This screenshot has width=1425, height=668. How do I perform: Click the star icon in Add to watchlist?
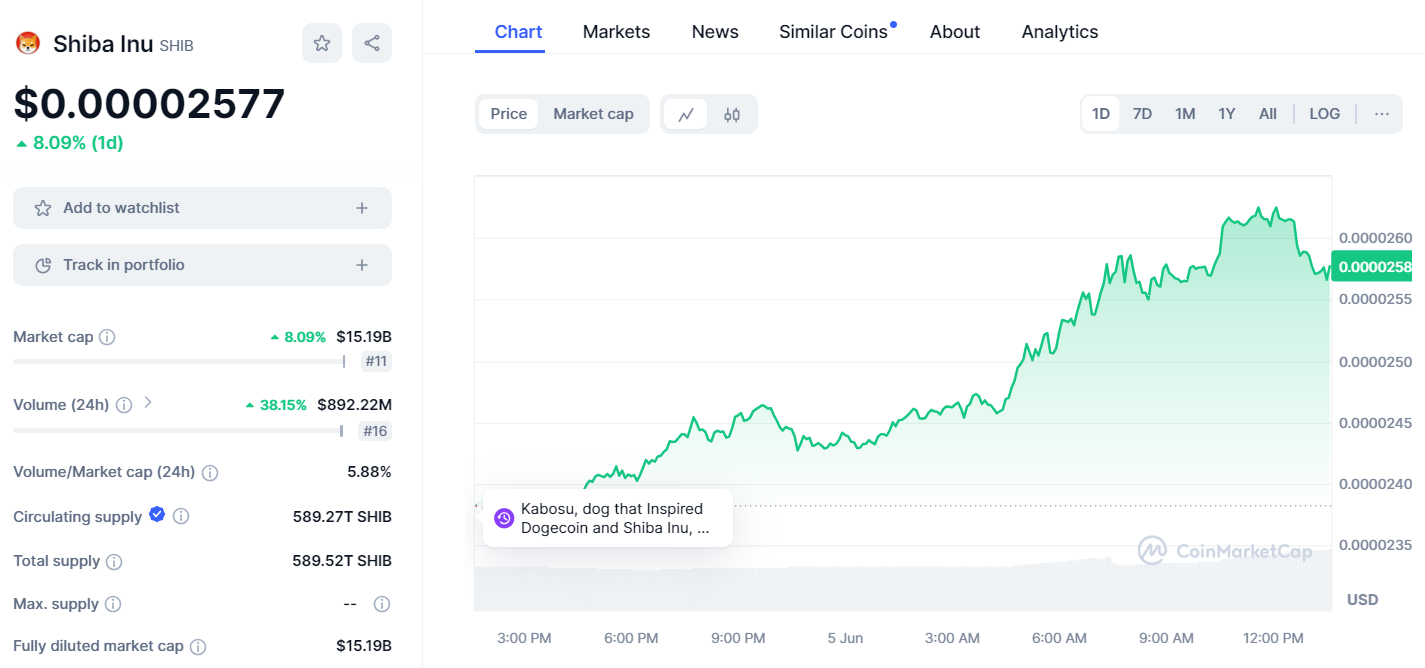tap(43, 208)
